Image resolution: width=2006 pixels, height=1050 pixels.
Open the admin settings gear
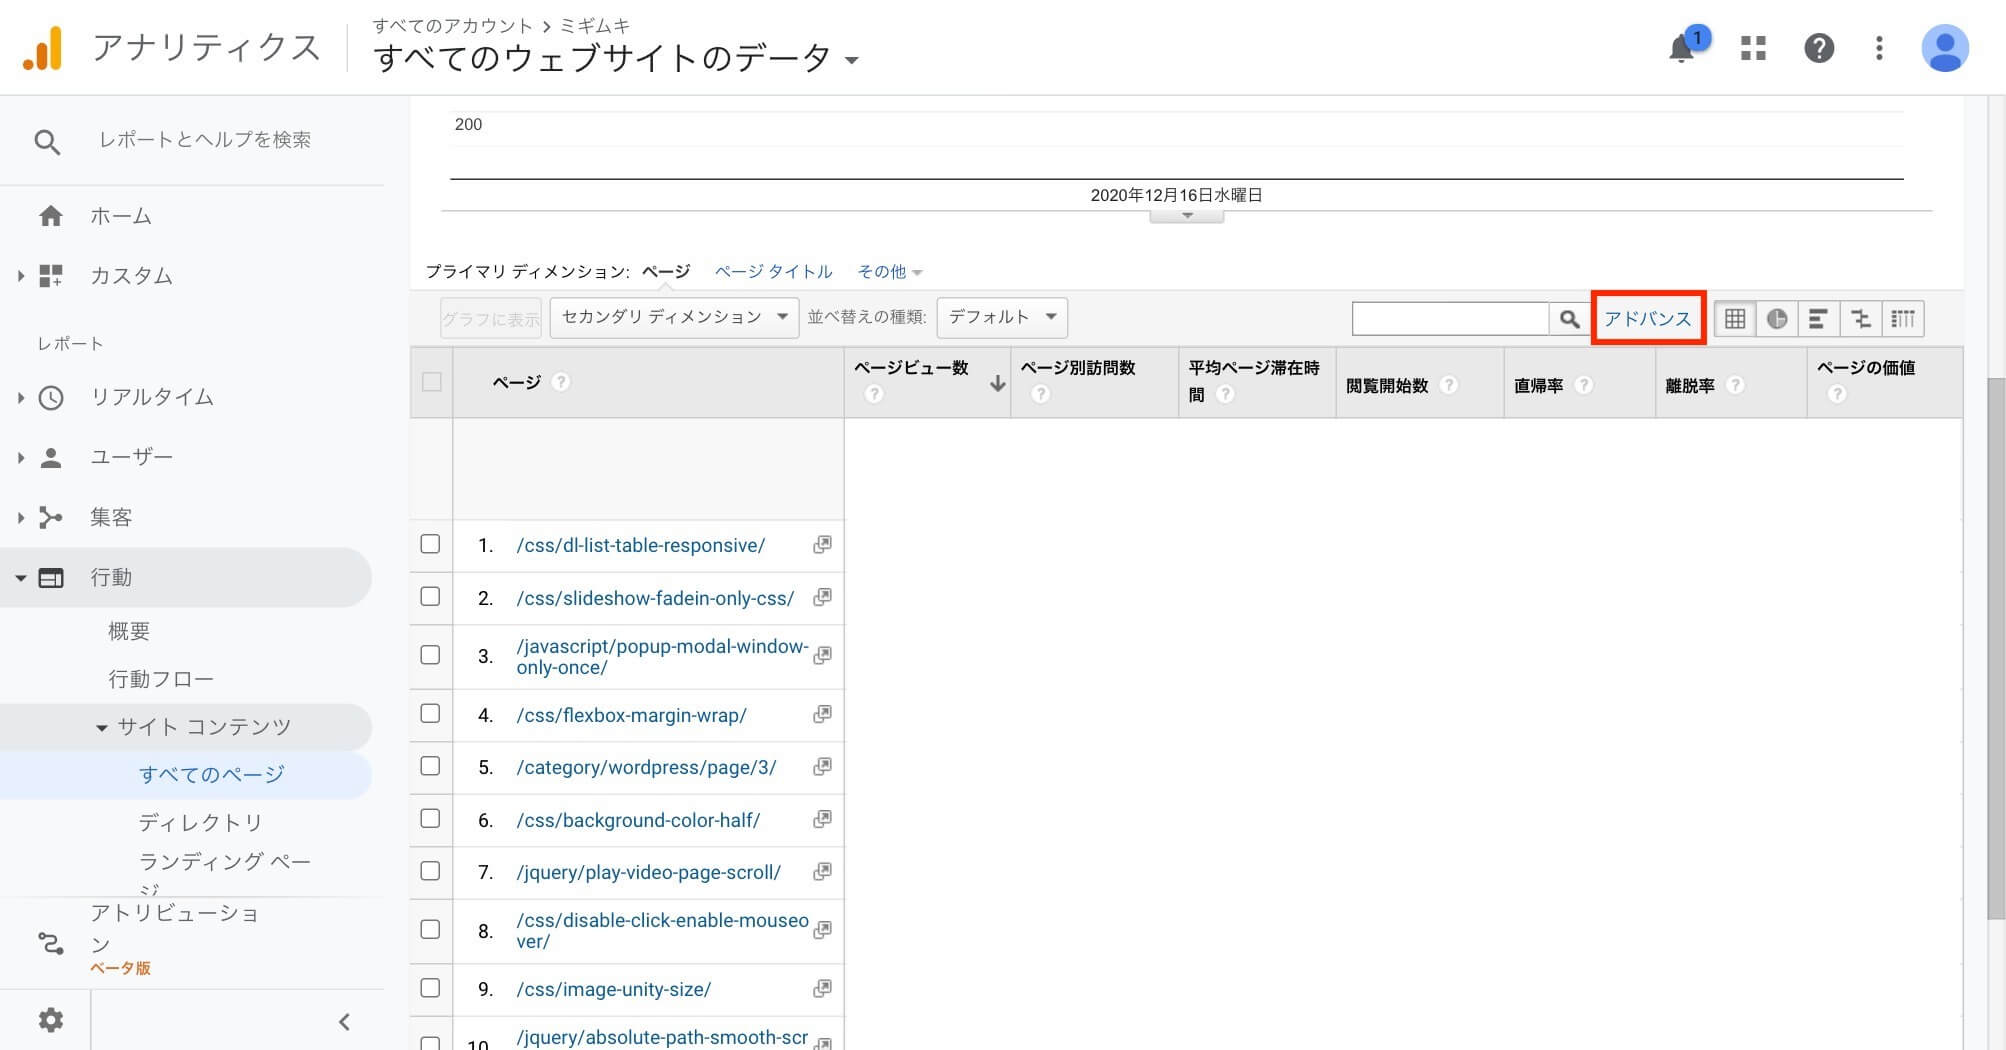51,1020
